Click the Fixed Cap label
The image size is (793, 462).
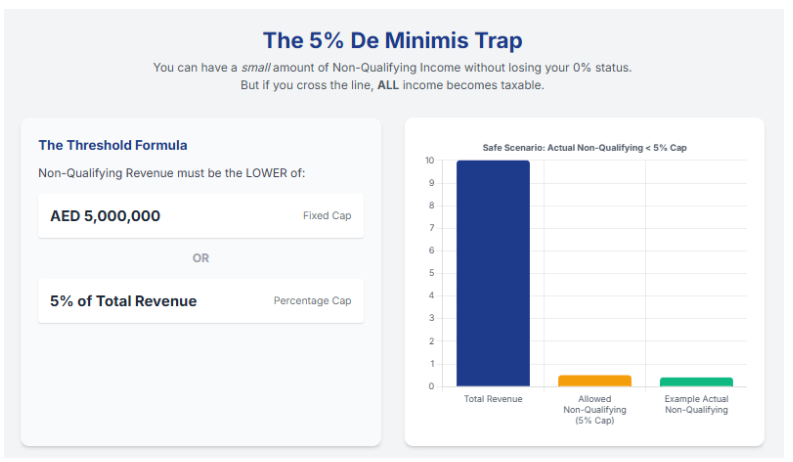[x=327, y=216]
